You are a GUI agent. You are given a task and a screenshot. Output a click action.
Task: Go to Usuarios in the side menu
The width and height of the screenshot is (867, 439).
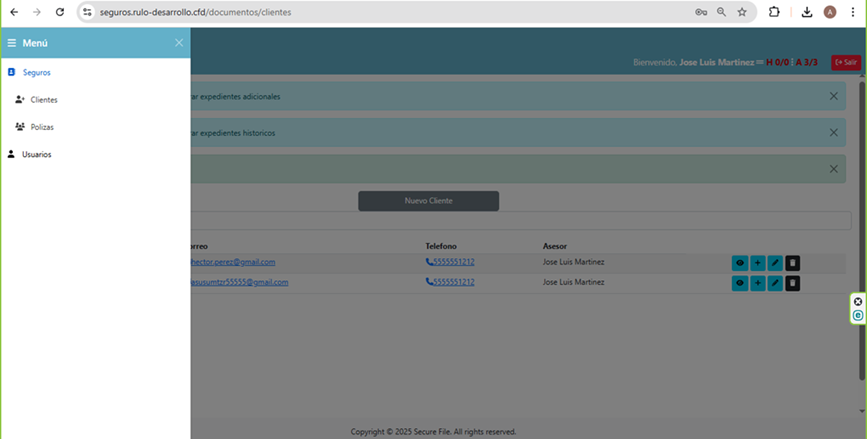click(x=36, y=154)
